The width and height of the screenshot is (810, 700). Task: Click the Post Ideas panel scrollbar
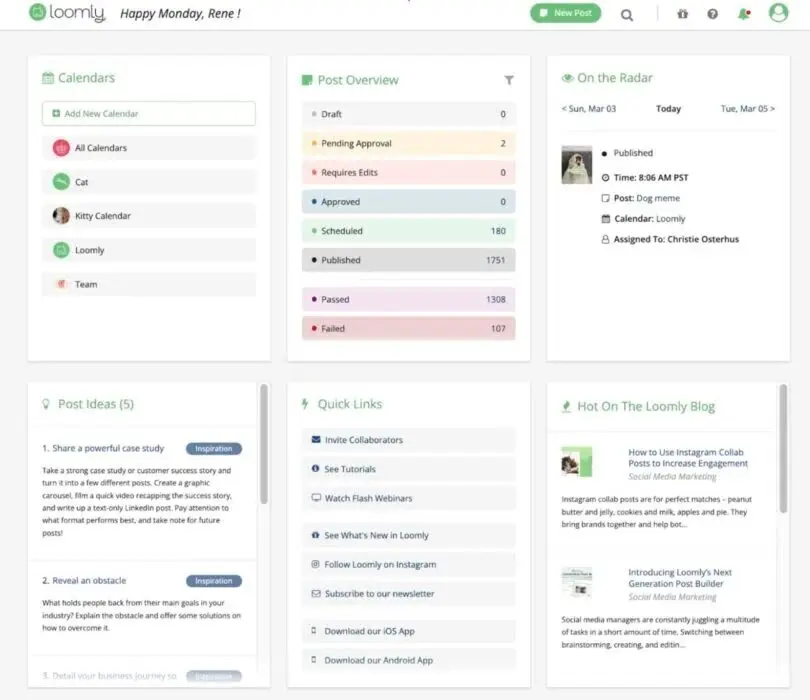(264, 445)
